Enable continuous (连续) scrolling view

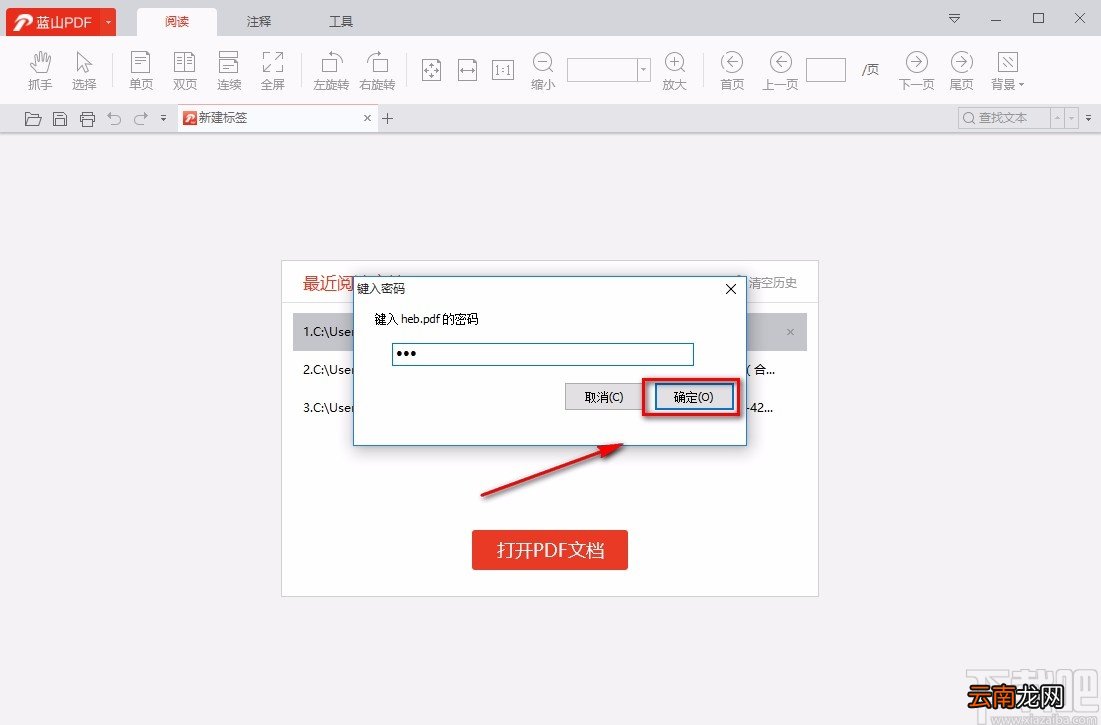pos(229,70)
